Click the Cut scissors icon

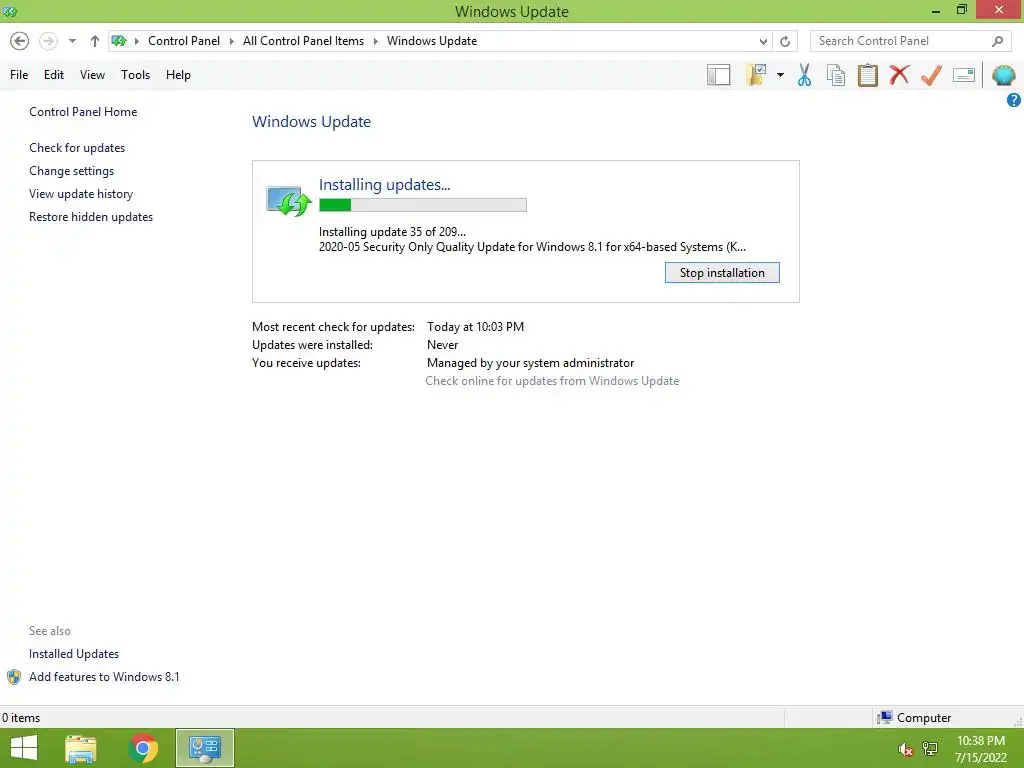pos(805,75)
